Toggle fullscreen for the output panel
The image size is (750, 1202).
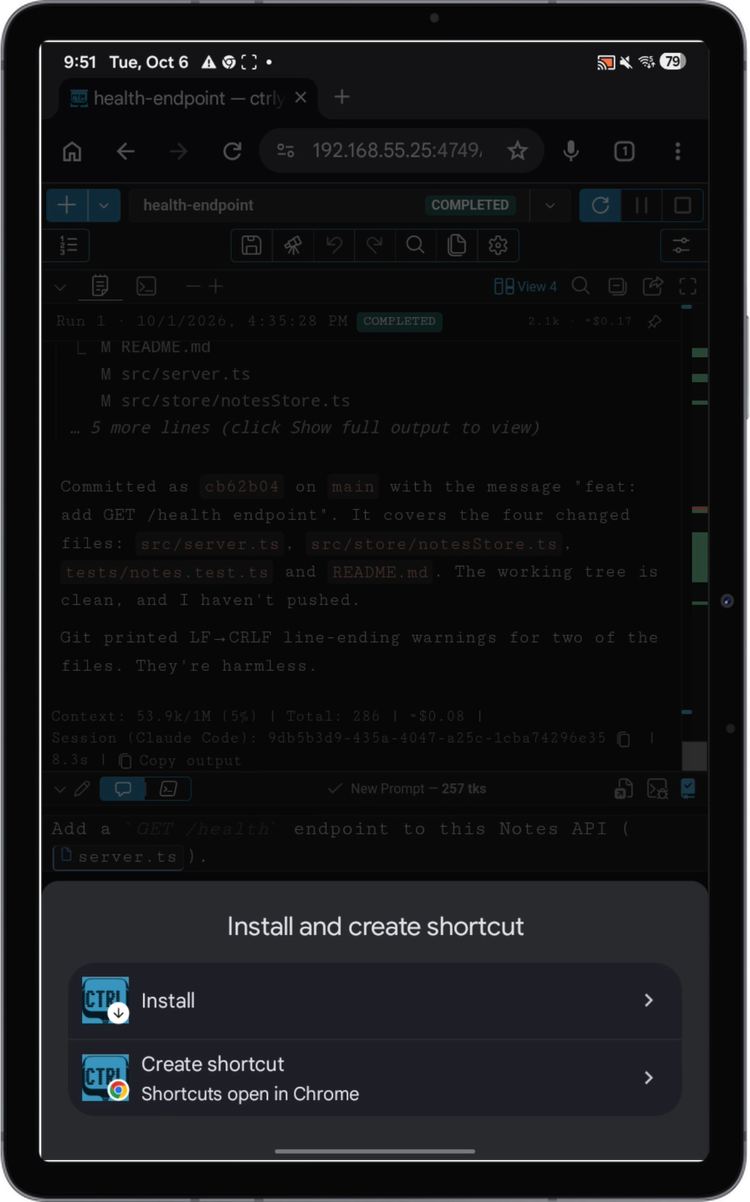687,287
